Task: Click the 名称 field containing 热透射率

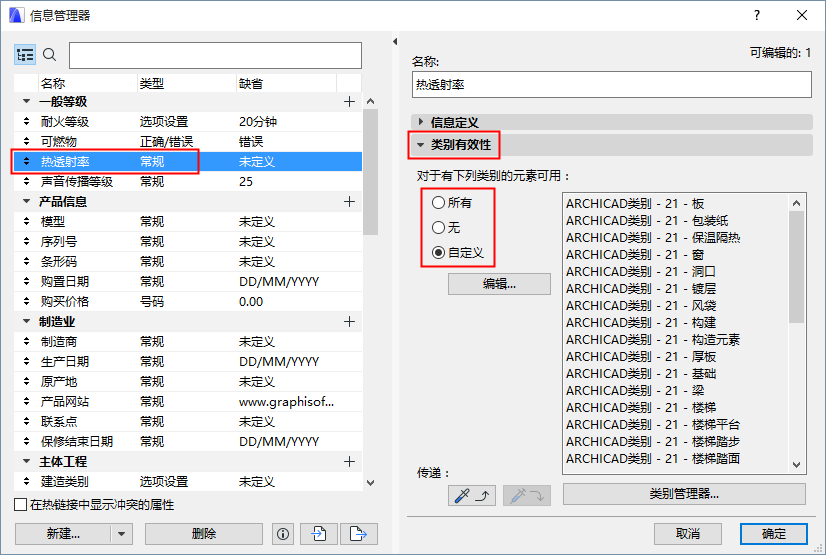Action: (x=612, y=85)
